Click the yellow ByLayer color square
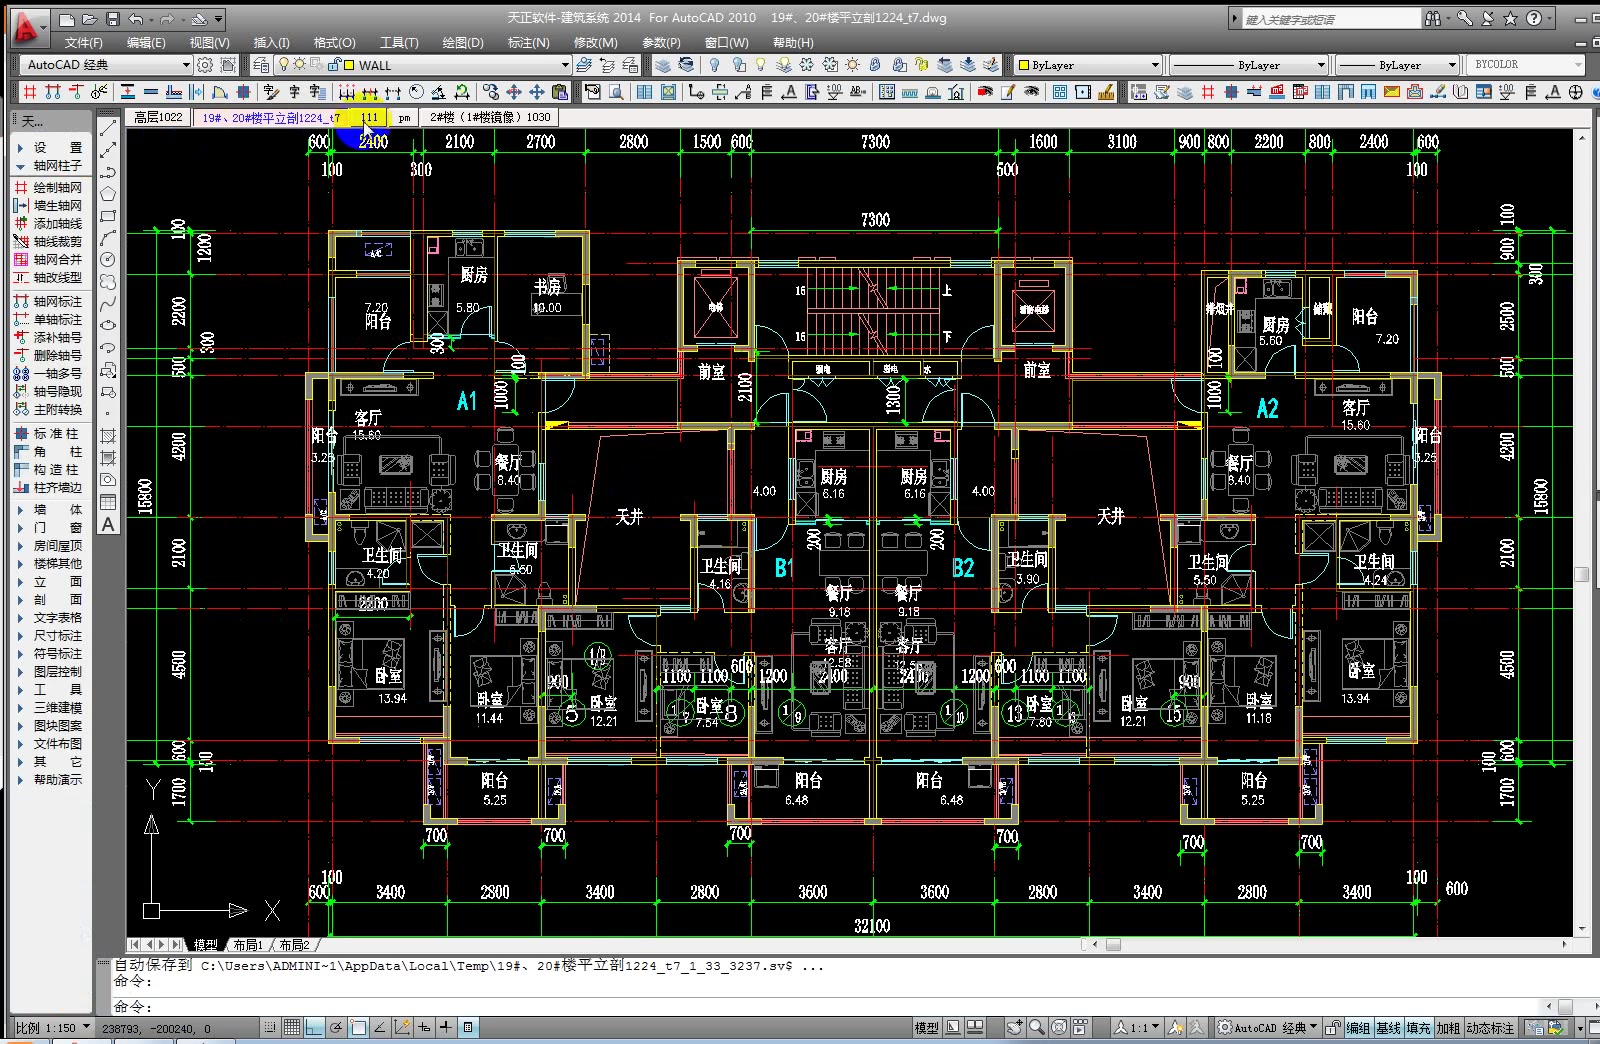 tap(1024, 65)
